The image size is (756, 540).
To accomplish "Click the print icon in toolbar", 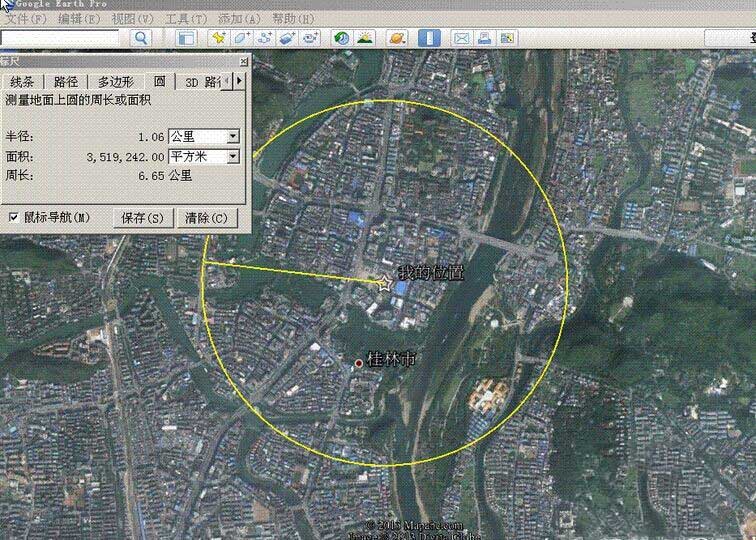I will 484,38.
